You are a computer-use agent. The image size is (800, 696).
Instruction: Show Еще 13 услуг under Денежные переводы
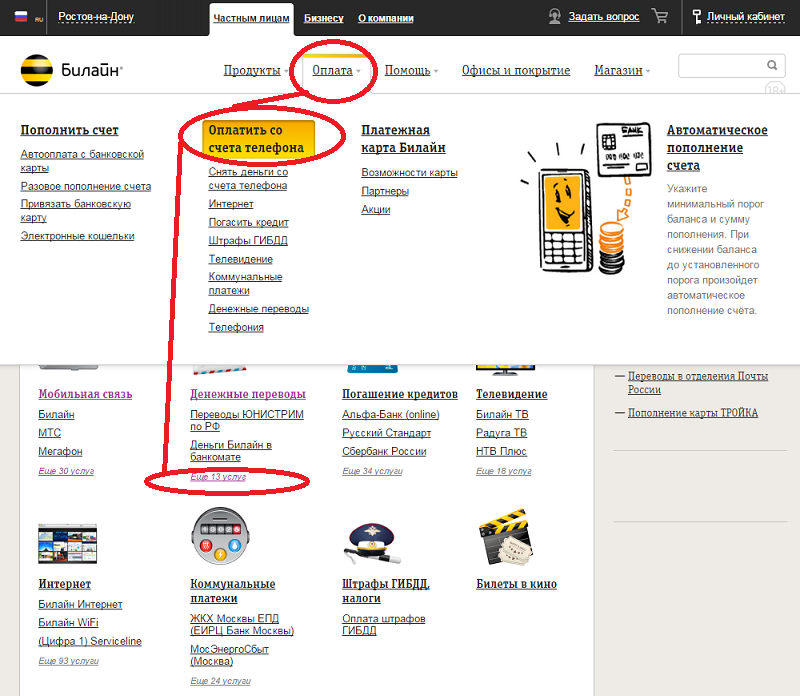point(218,477)
